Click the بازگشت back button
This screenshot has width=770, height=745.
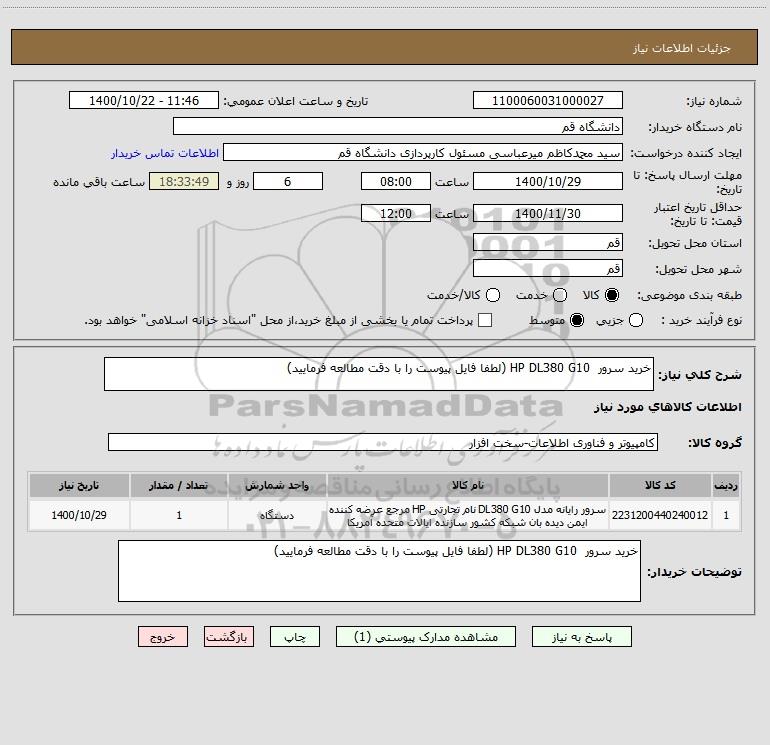pos(229,636)
